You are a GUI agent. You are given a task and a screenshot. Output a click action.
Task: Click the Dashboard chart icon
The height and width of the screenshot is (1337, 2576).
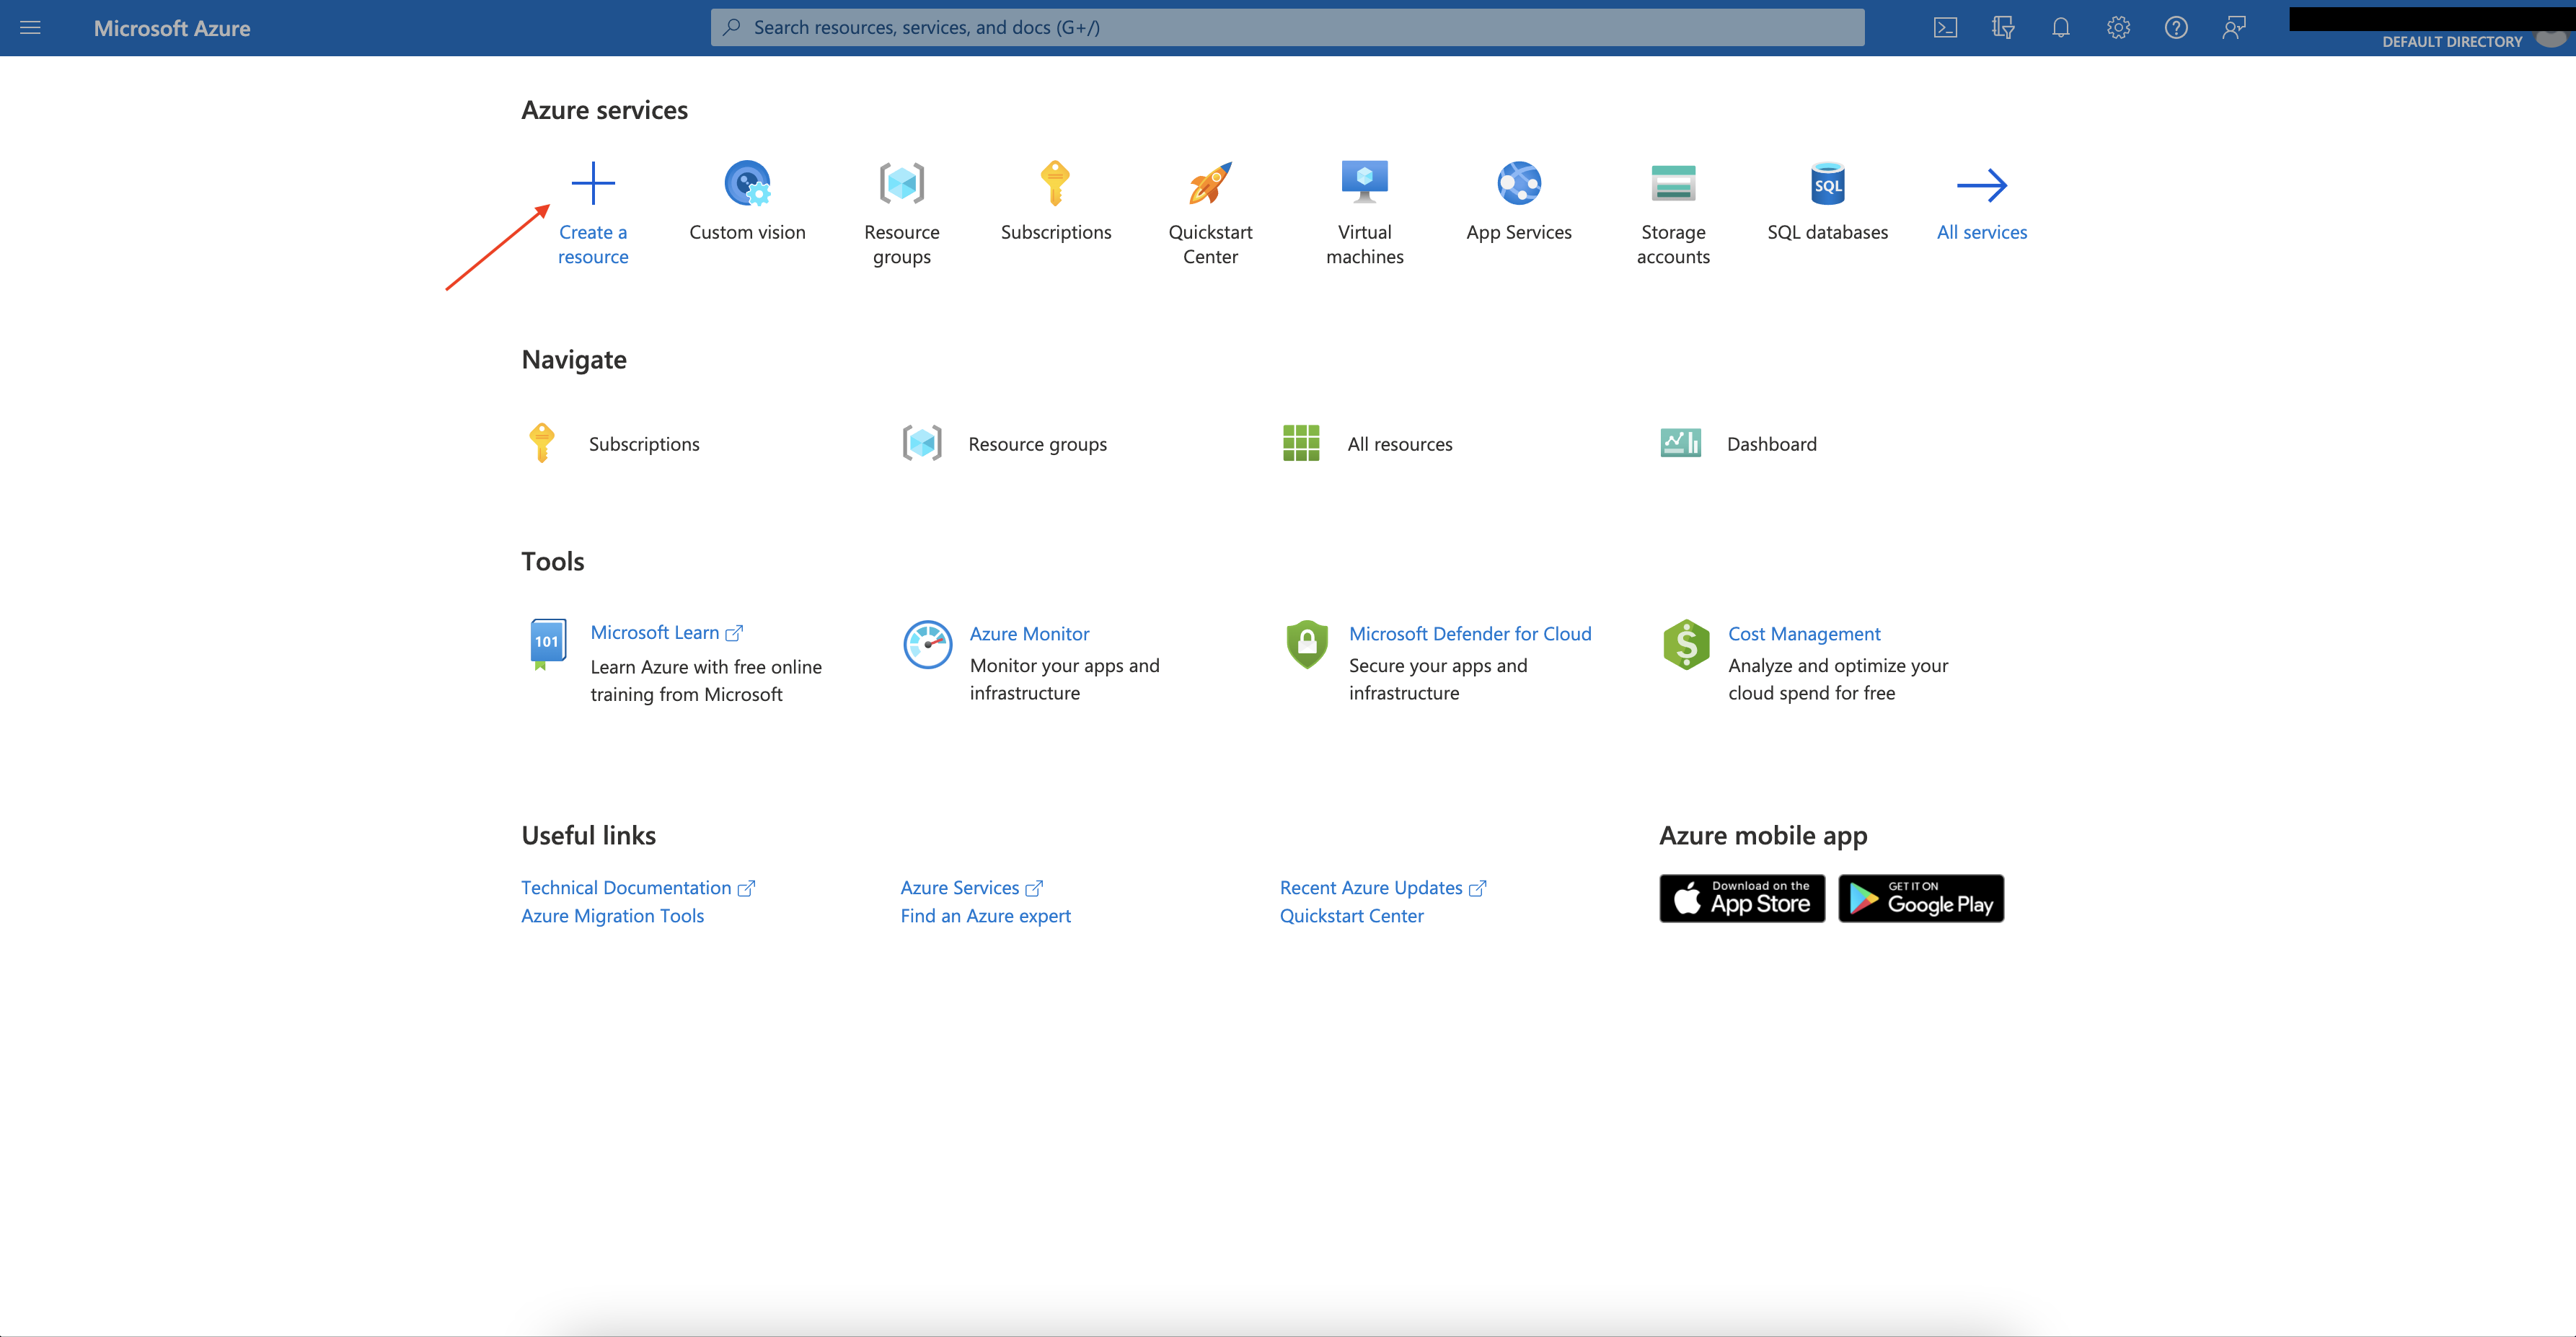pyautogui.click(x=1680, y=442)
